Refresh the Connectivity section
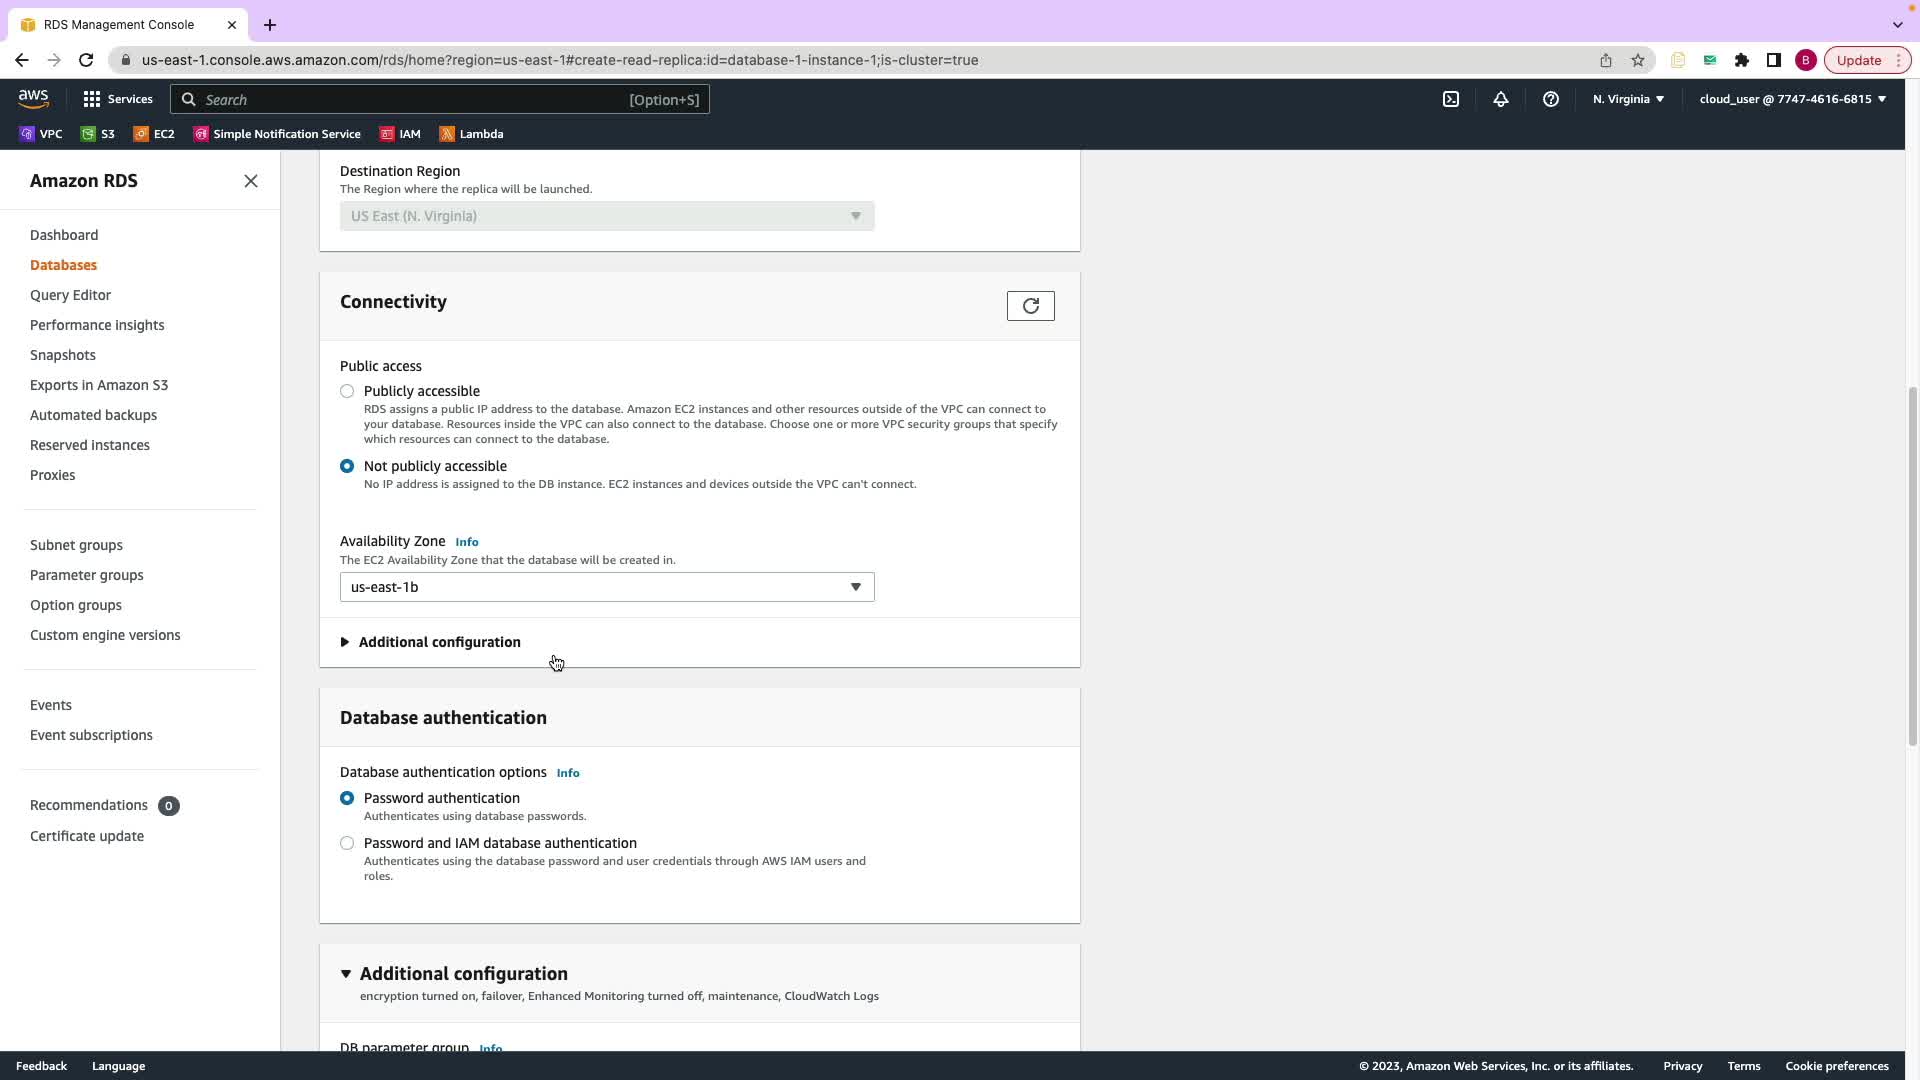1920x1080 pixels. (1030, 306)
